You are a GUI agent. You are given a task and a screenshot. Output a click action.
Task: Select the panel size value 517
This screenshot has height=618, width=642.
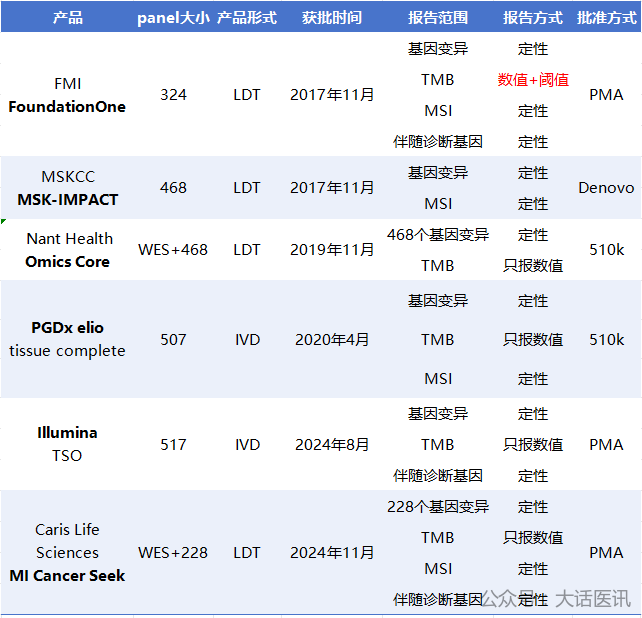point(173,444)
